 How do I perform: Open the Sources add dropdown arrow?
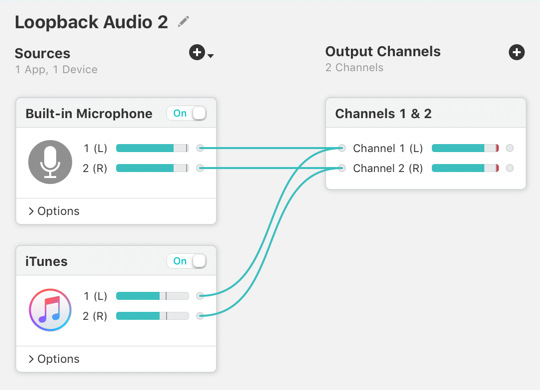point(211,55)
